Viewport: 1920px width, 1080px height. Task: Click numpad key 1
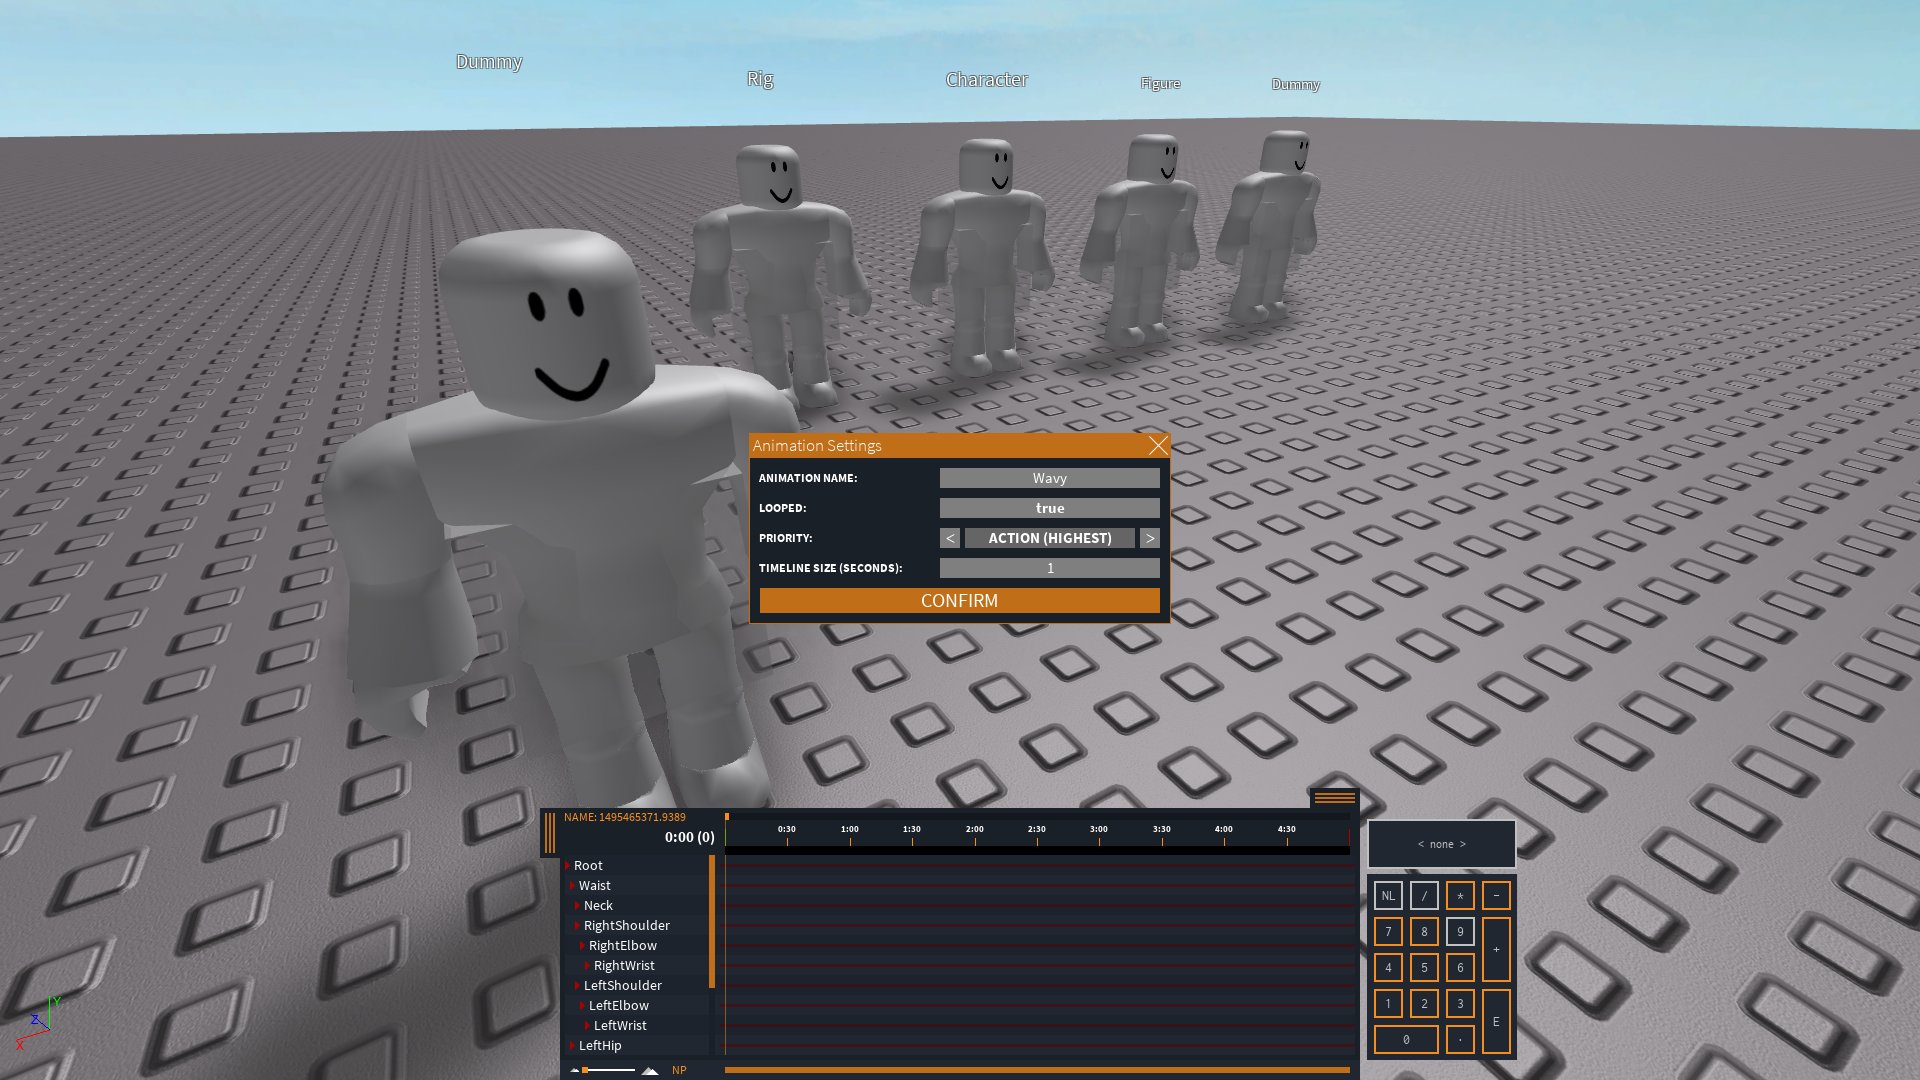(x=1388, y=1004)
